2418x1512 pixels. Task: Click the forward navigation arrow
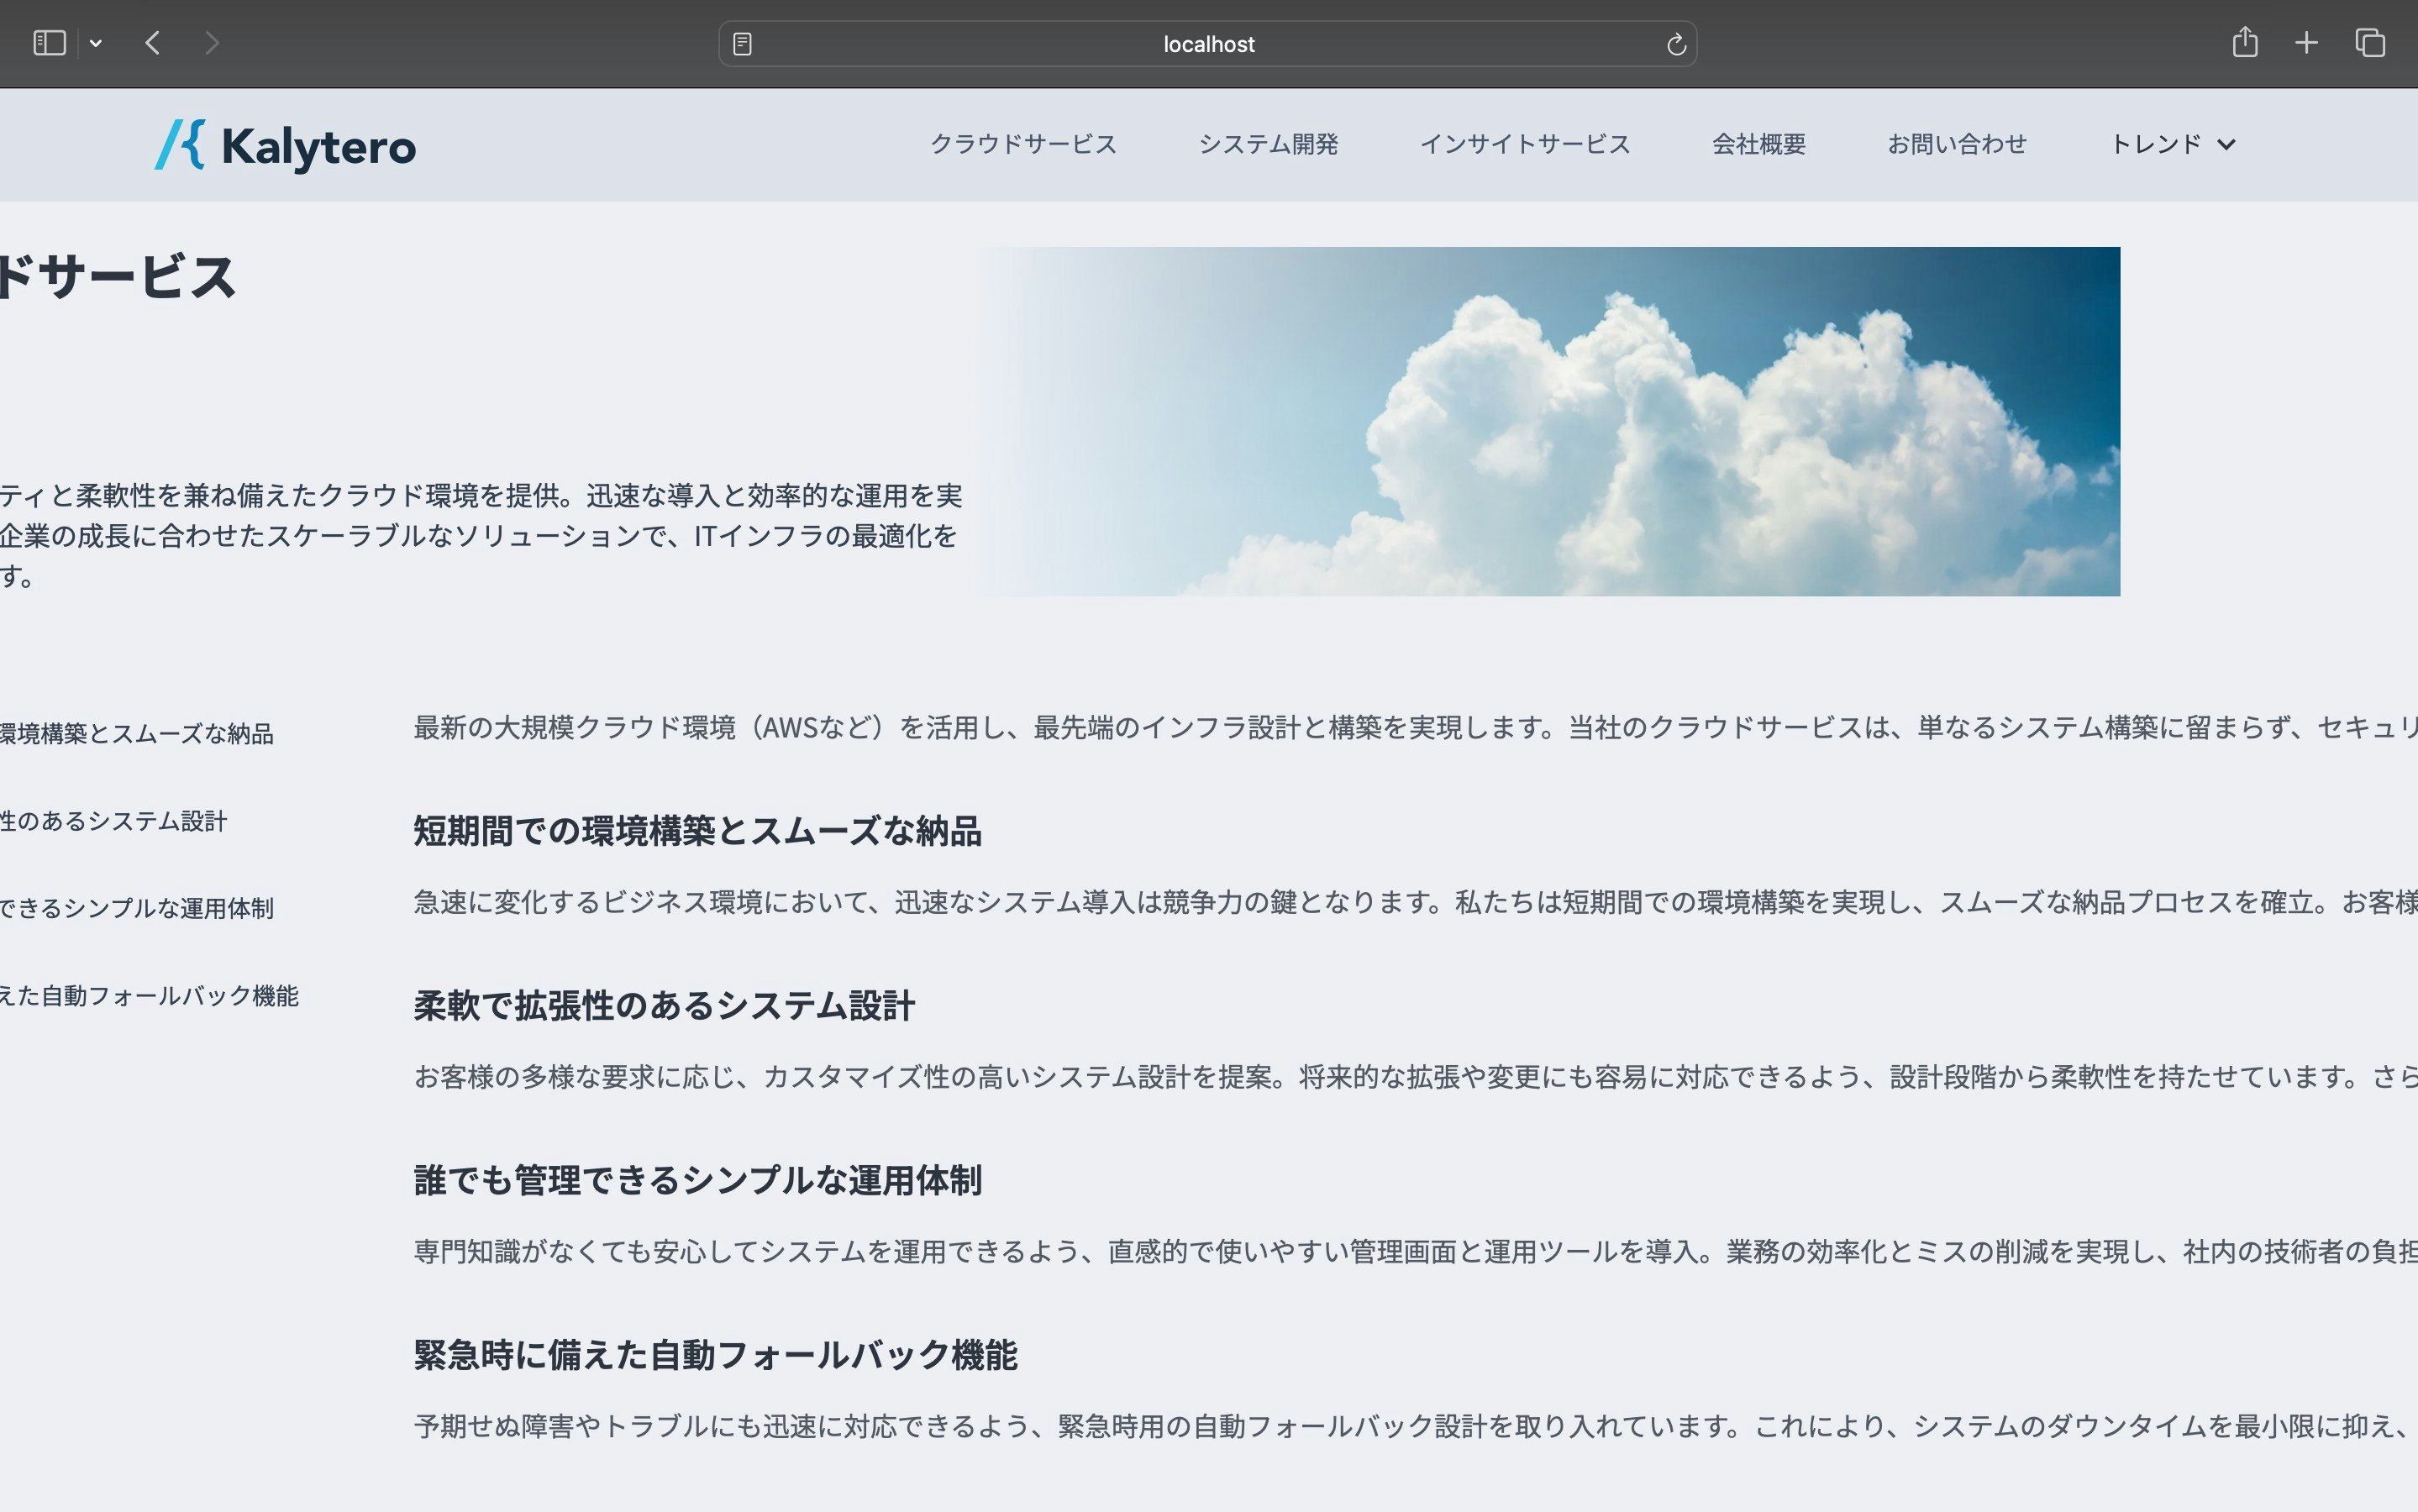tap(212, 43)
